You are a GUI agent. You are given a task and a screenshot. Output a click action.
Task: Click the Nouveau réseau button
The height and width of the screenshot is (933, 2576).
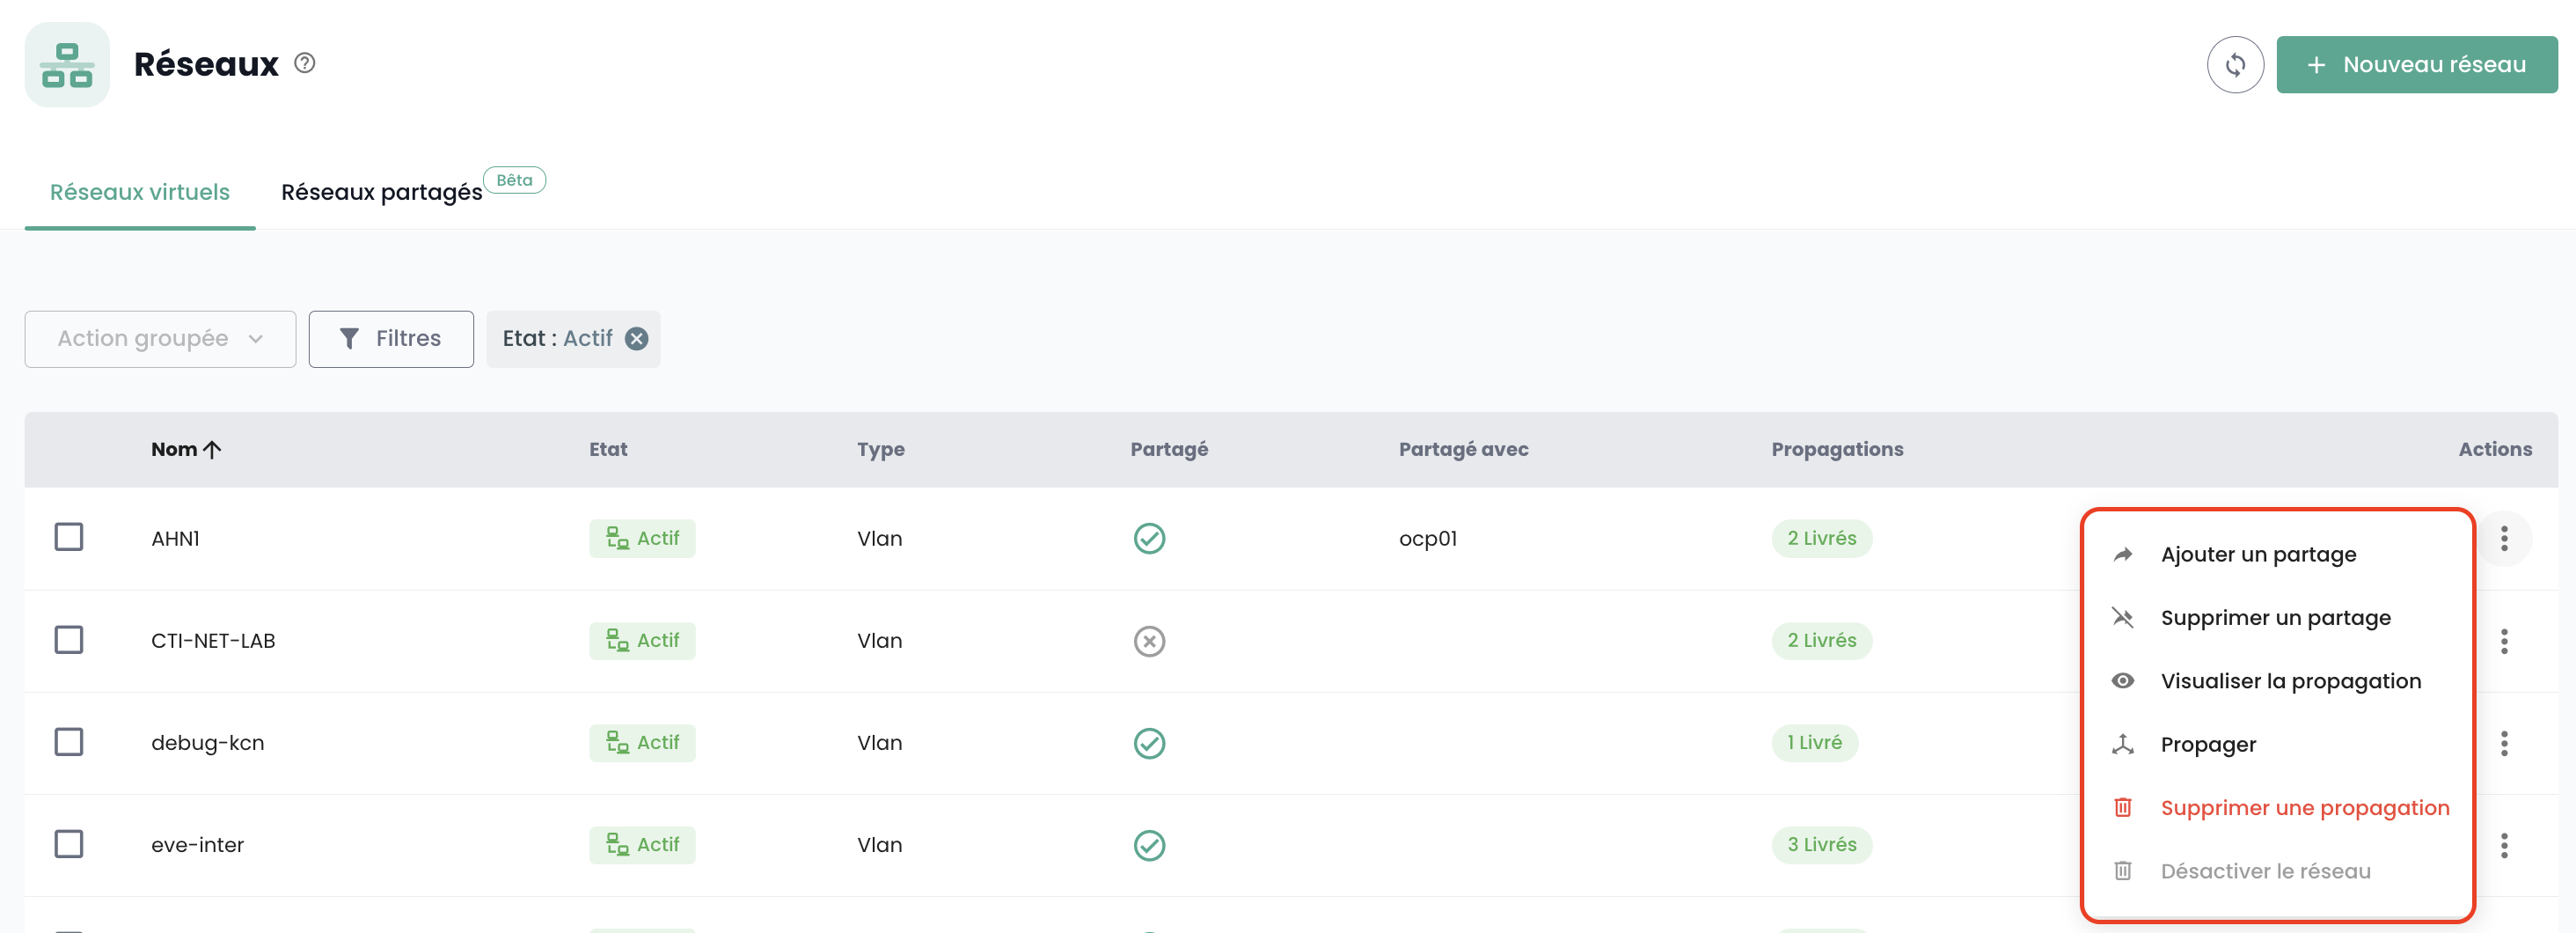(x=2416, y=65)
